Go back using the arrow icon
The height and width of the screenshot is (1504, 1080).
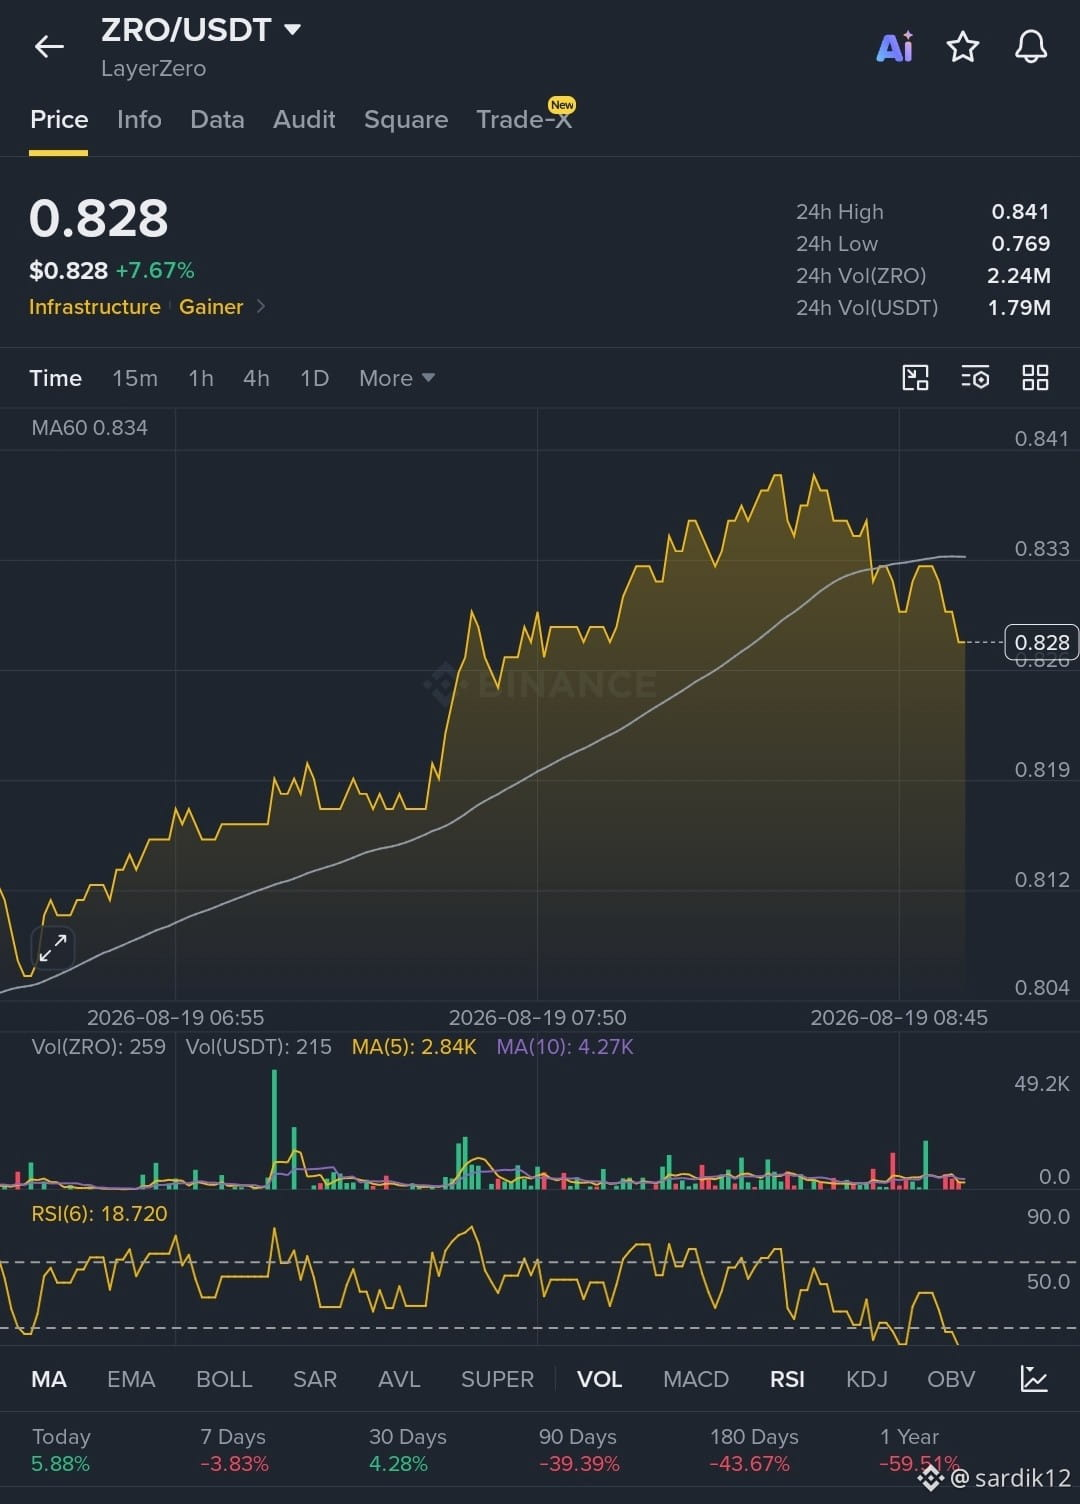[49, 46]
